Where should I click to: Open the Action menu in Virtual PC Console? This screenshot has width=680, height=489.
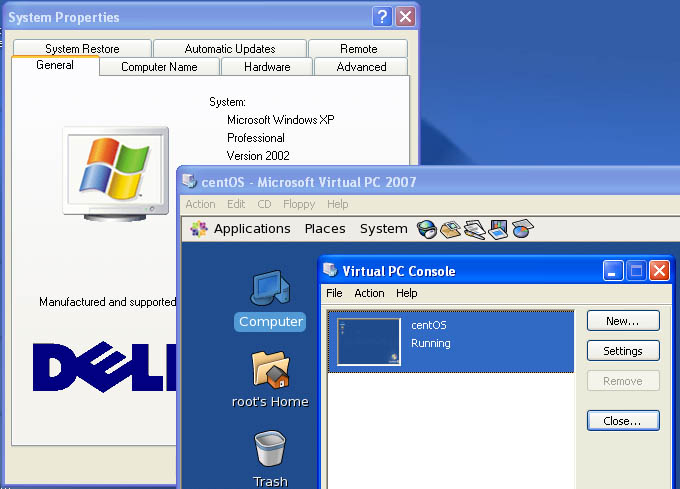click(x=369, y=293)
